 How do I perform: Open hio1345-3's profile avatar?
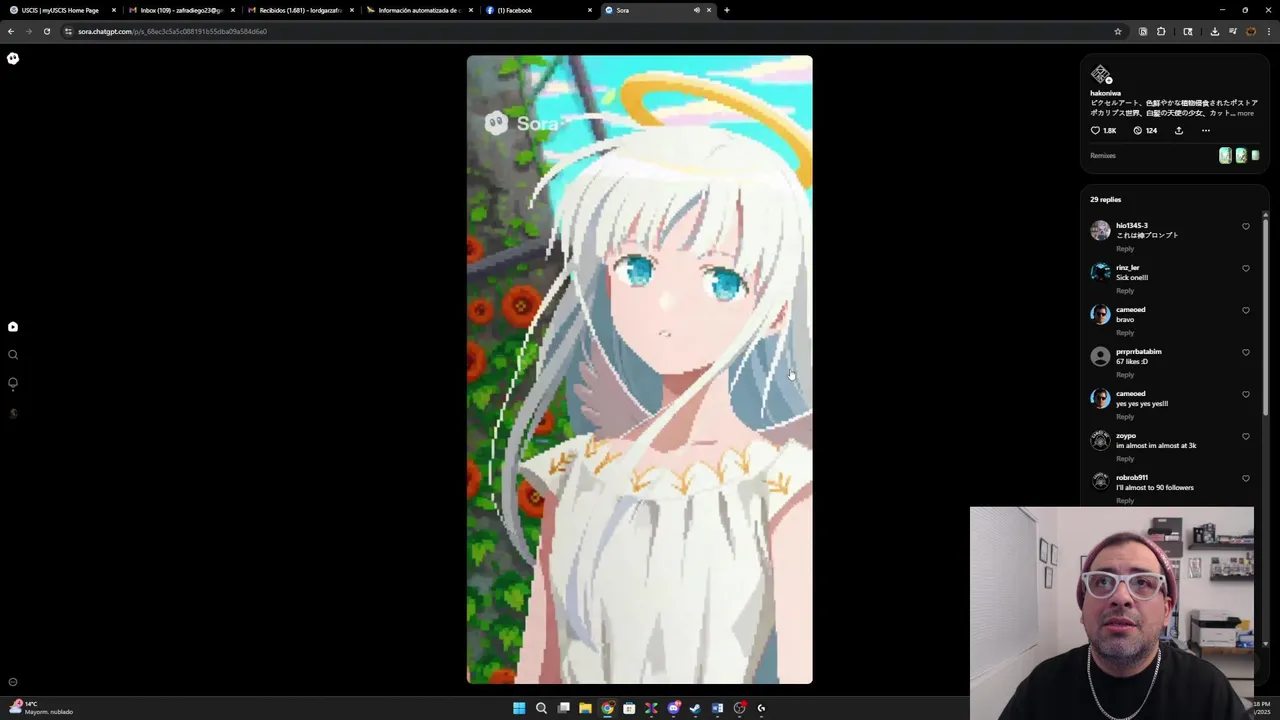tap(1100, 230)
